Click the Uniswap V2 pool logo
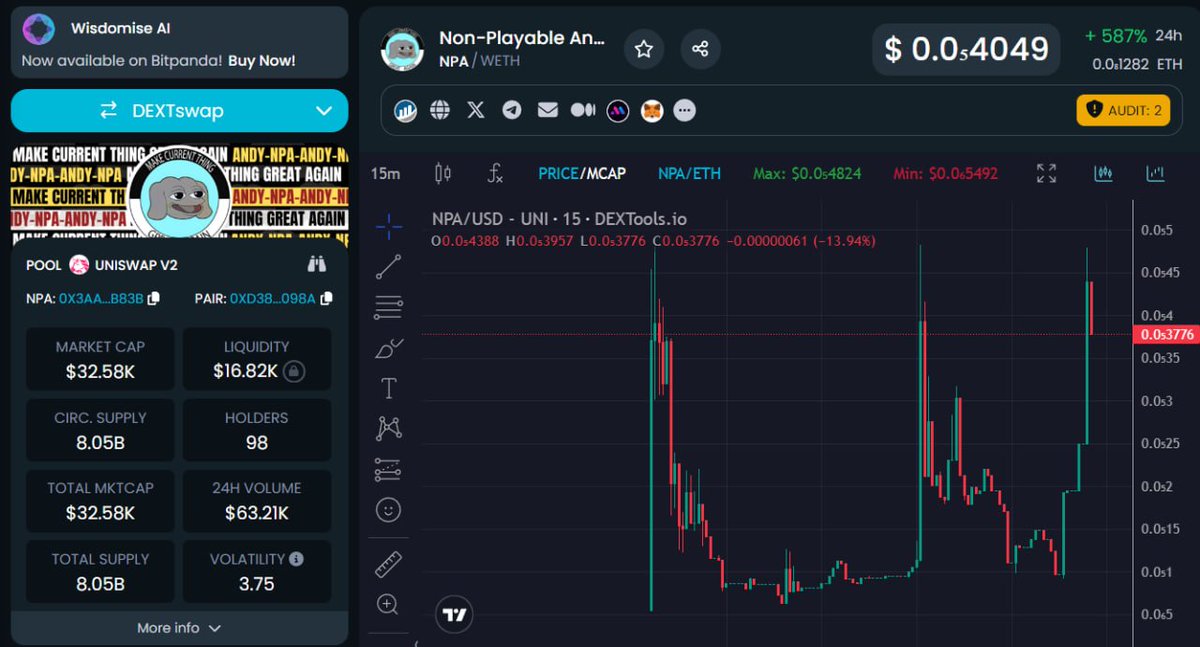This screenshot has width=1200, height=647. tap(79, 266)
